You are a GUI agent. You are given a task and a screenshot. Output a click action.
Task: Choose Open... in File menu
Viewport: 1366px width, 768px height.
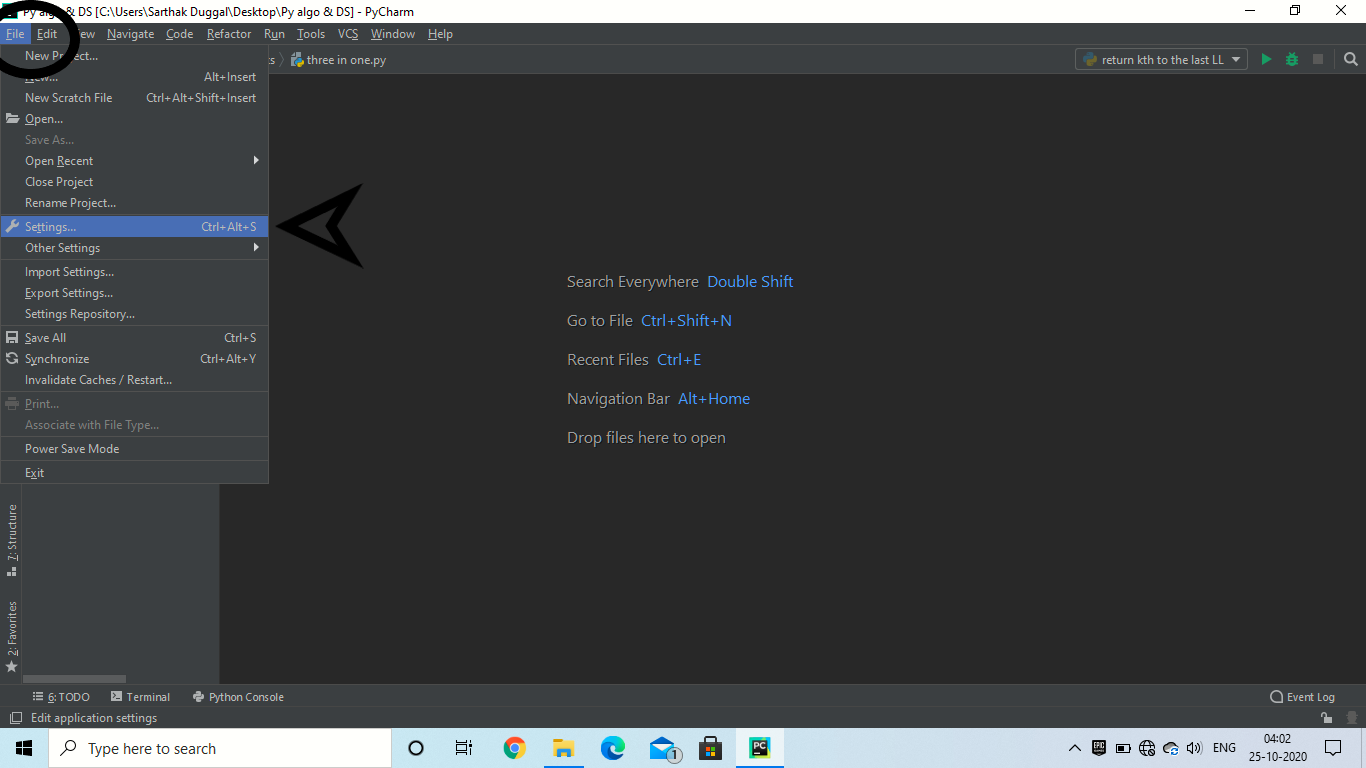(134, 119)
